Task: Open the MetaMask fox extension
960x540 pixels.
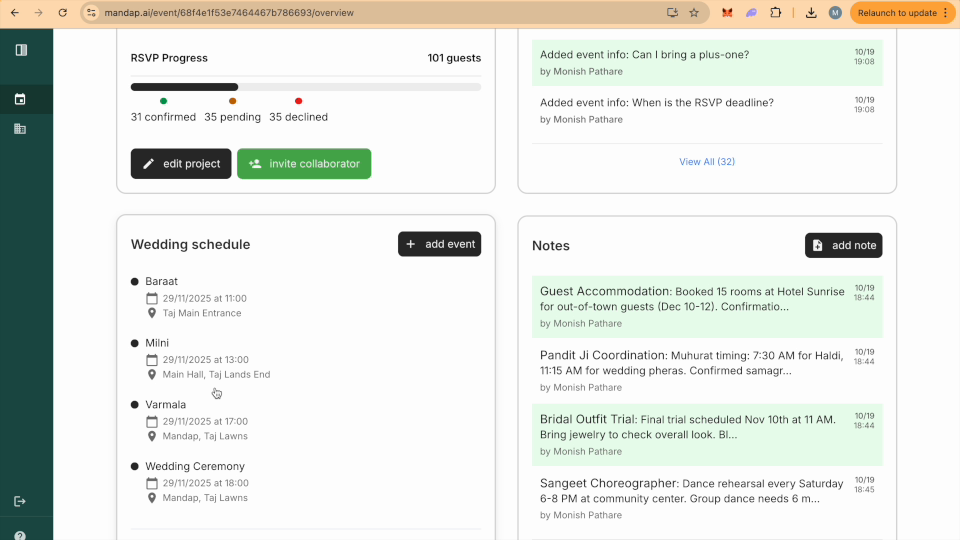Action: pos(727,13)
